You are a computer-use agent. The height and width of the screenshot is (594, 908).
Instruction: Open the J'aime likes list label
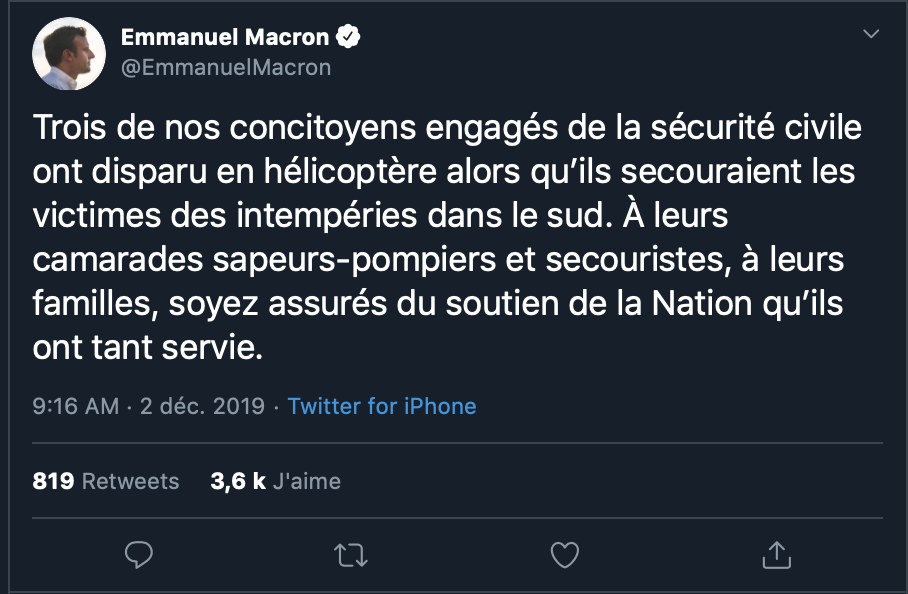[x=307, y=481]
